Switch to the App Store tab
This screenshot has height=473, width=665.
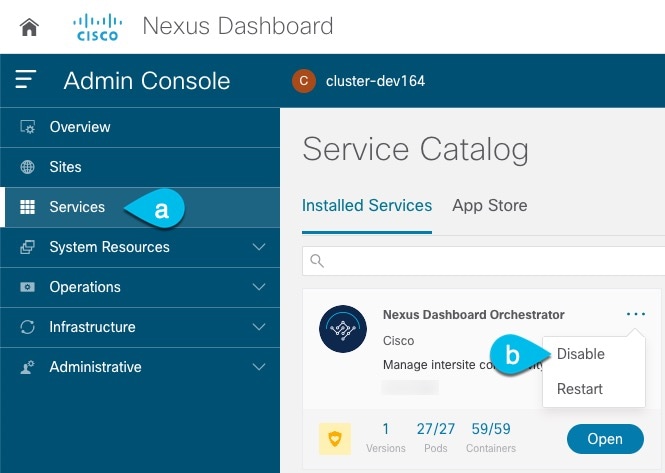(x=490, y=206)
